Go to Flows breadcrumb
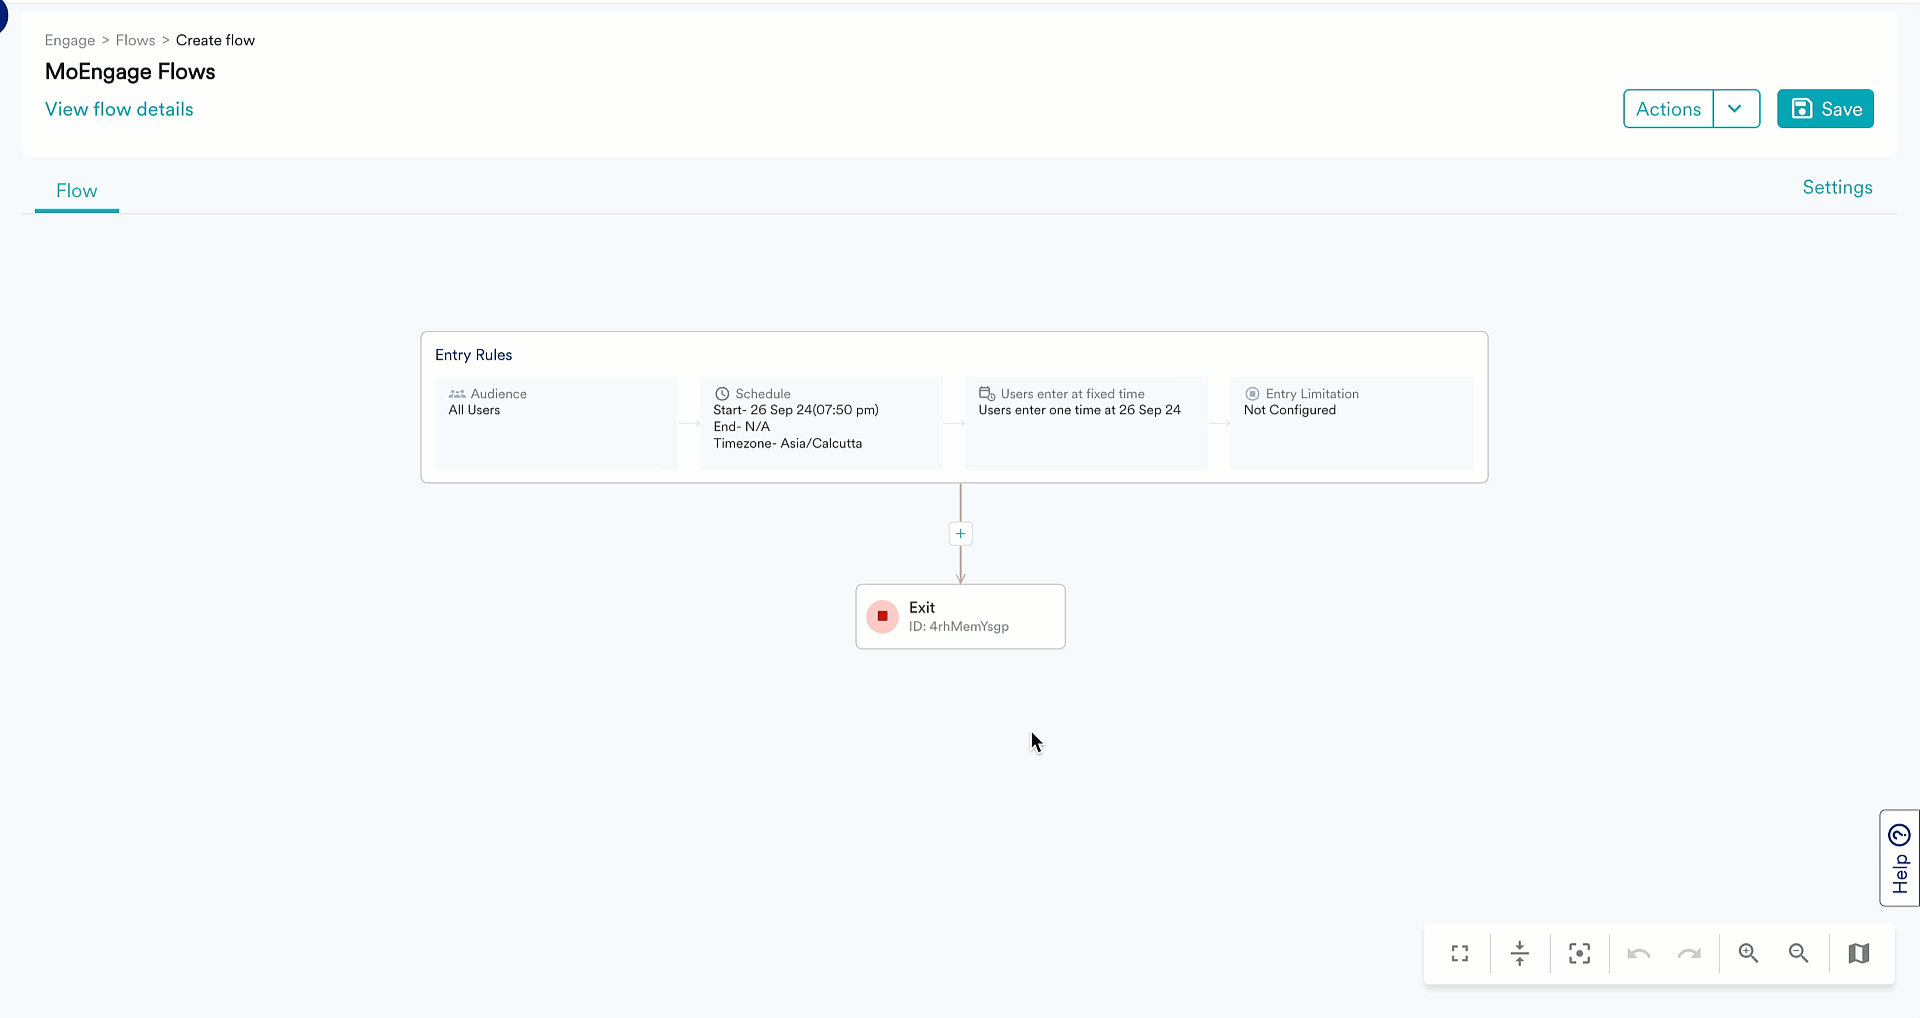This screenshot has height=1018, width=1920. point(135,40)
